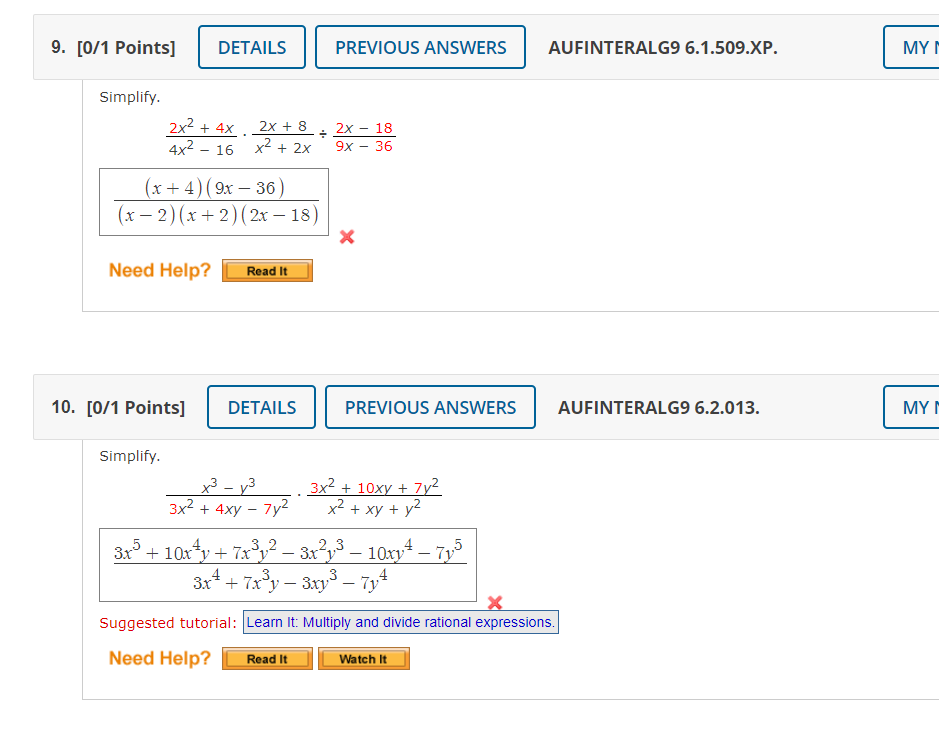The width and height of the screenshot is (939, 742).
Task: Click the answer box for question 9
Action: [213, 201]
